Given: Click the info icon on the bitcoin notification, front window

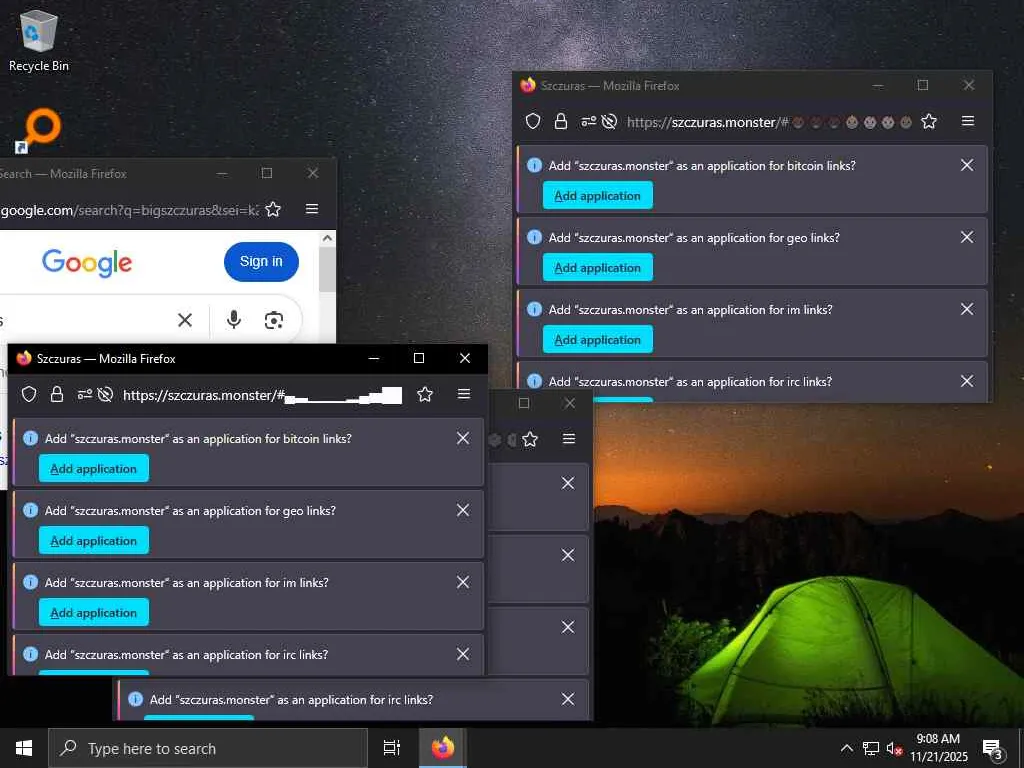Looking at the screenshot, I should (30, 438).
